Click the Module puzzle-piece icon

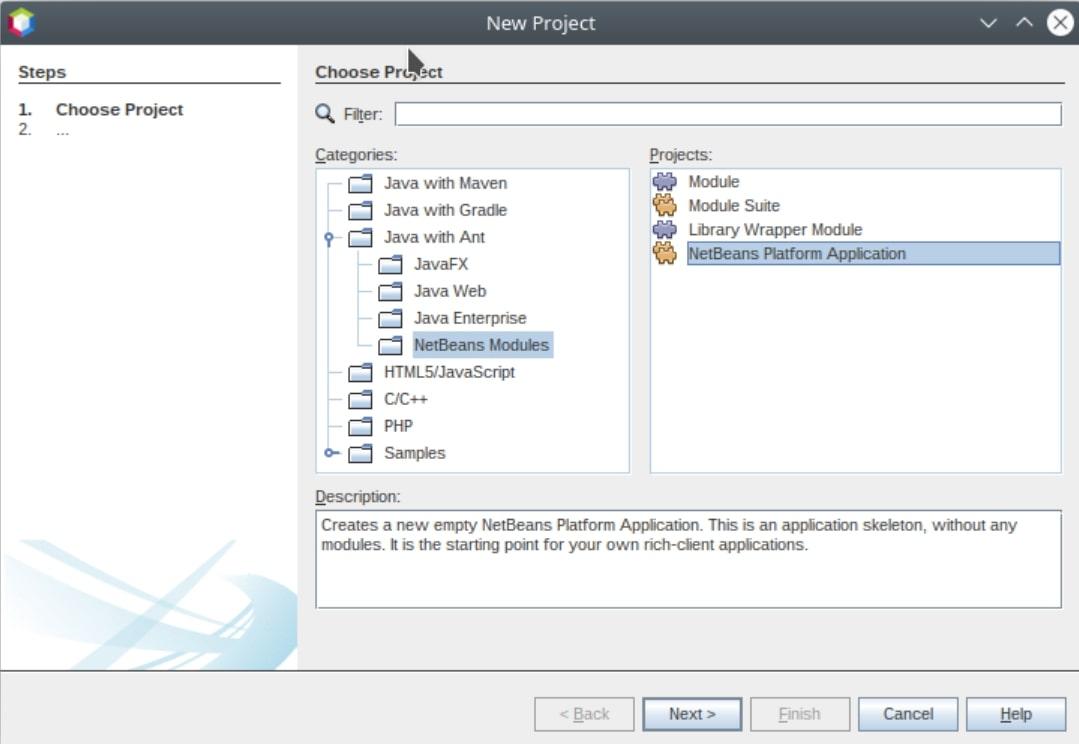coord(665,182)
